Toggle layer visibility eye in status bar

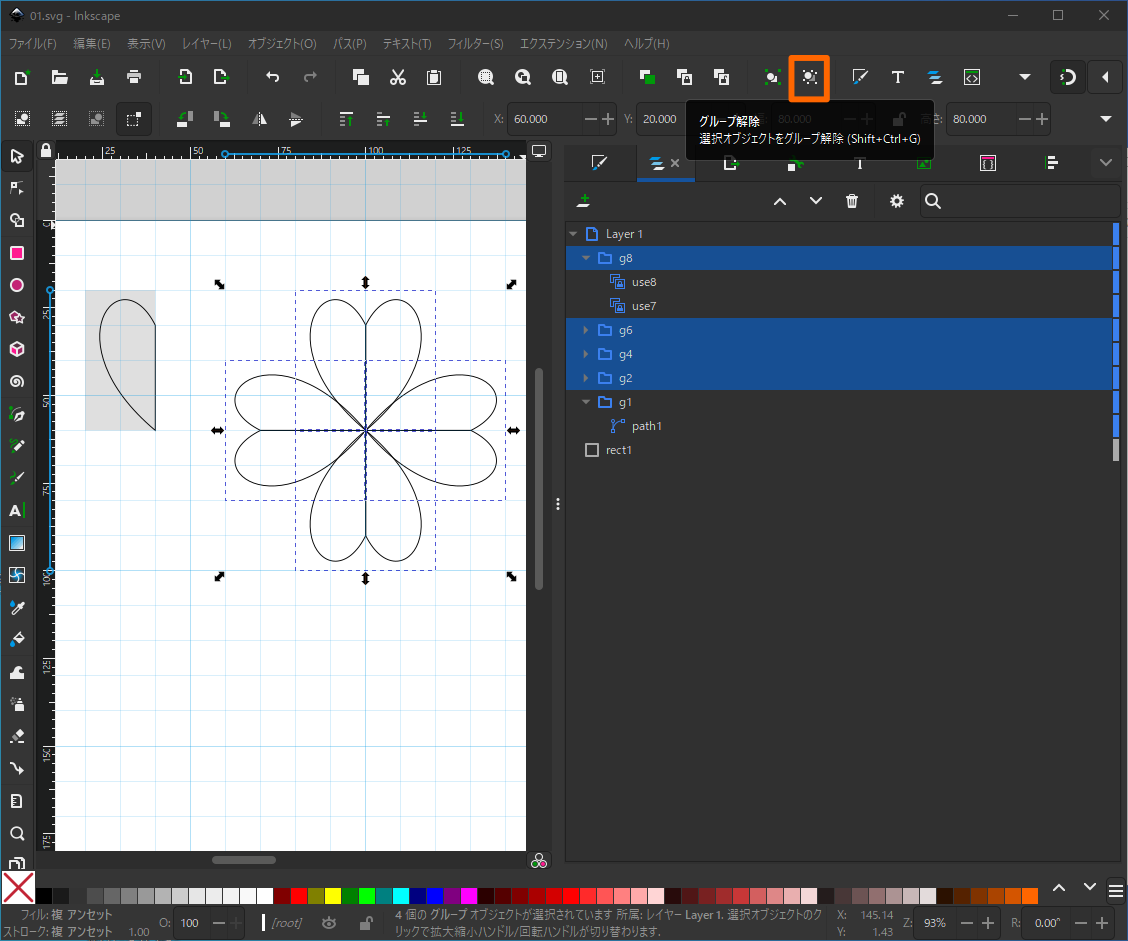pos(329,923)
